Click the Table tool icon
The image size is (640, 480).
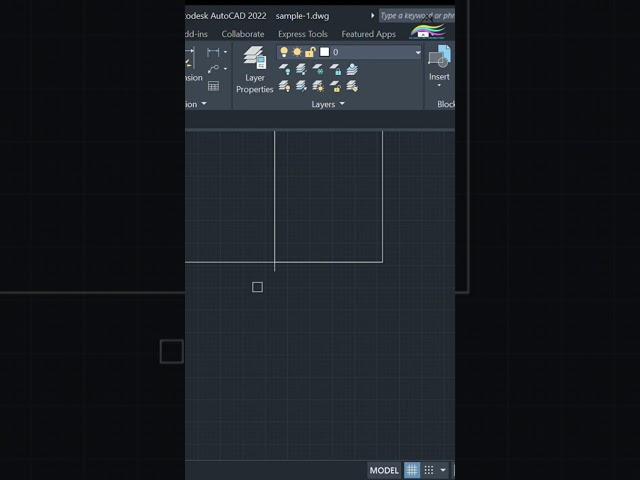pos(213,86)
